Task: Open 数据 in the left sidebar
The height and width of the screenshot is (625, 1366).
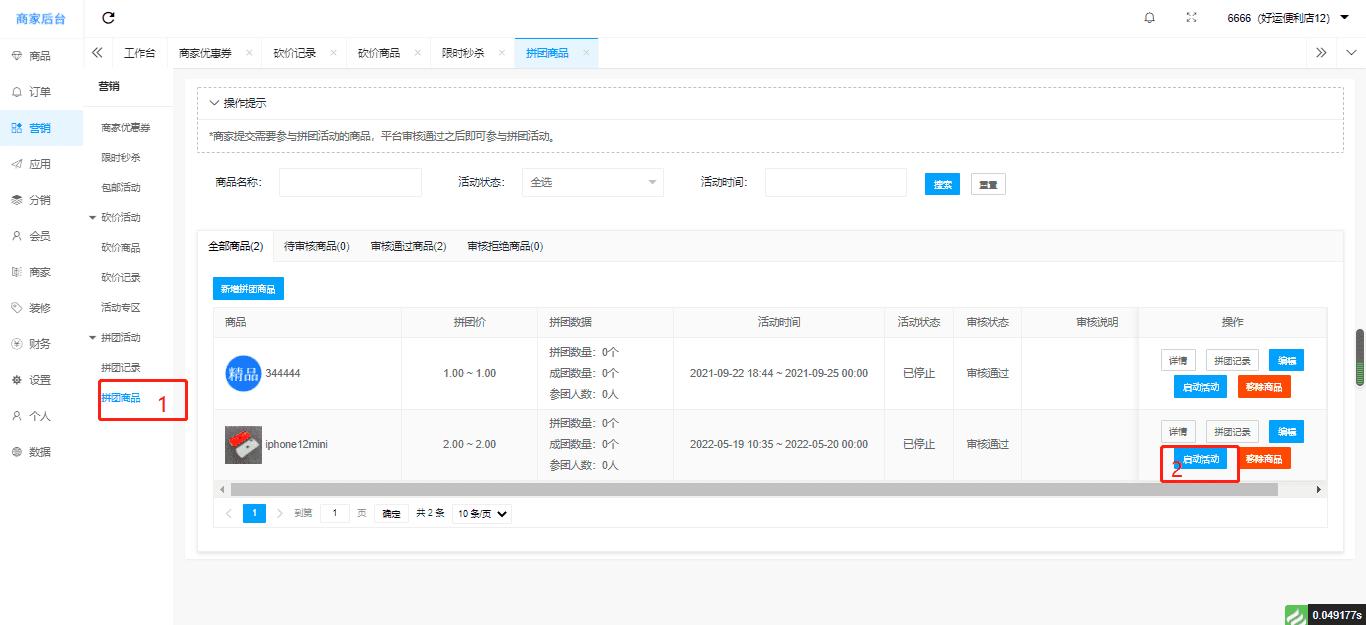Action: [x=39, y=452]
